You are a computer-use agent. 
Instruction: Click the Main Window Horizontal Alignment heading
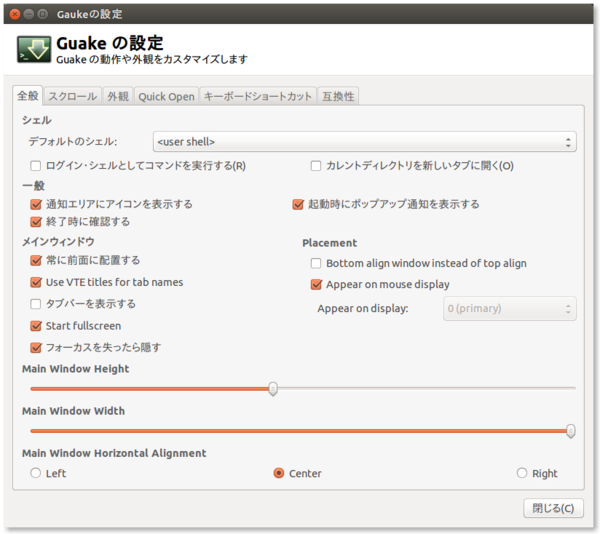coord(114,453)
